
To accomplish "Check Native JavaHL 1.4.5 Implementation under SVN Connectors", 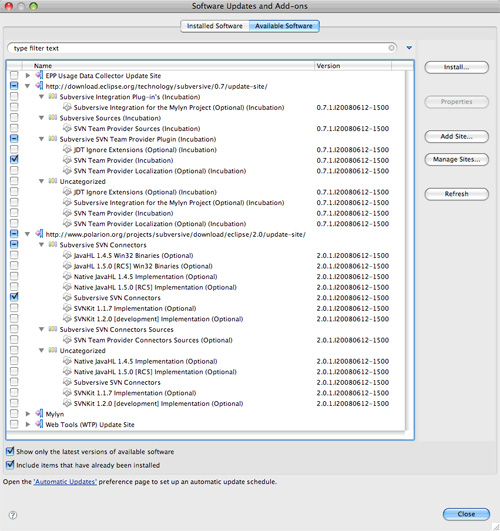I will pyautogui.click(x=14, y=276).
